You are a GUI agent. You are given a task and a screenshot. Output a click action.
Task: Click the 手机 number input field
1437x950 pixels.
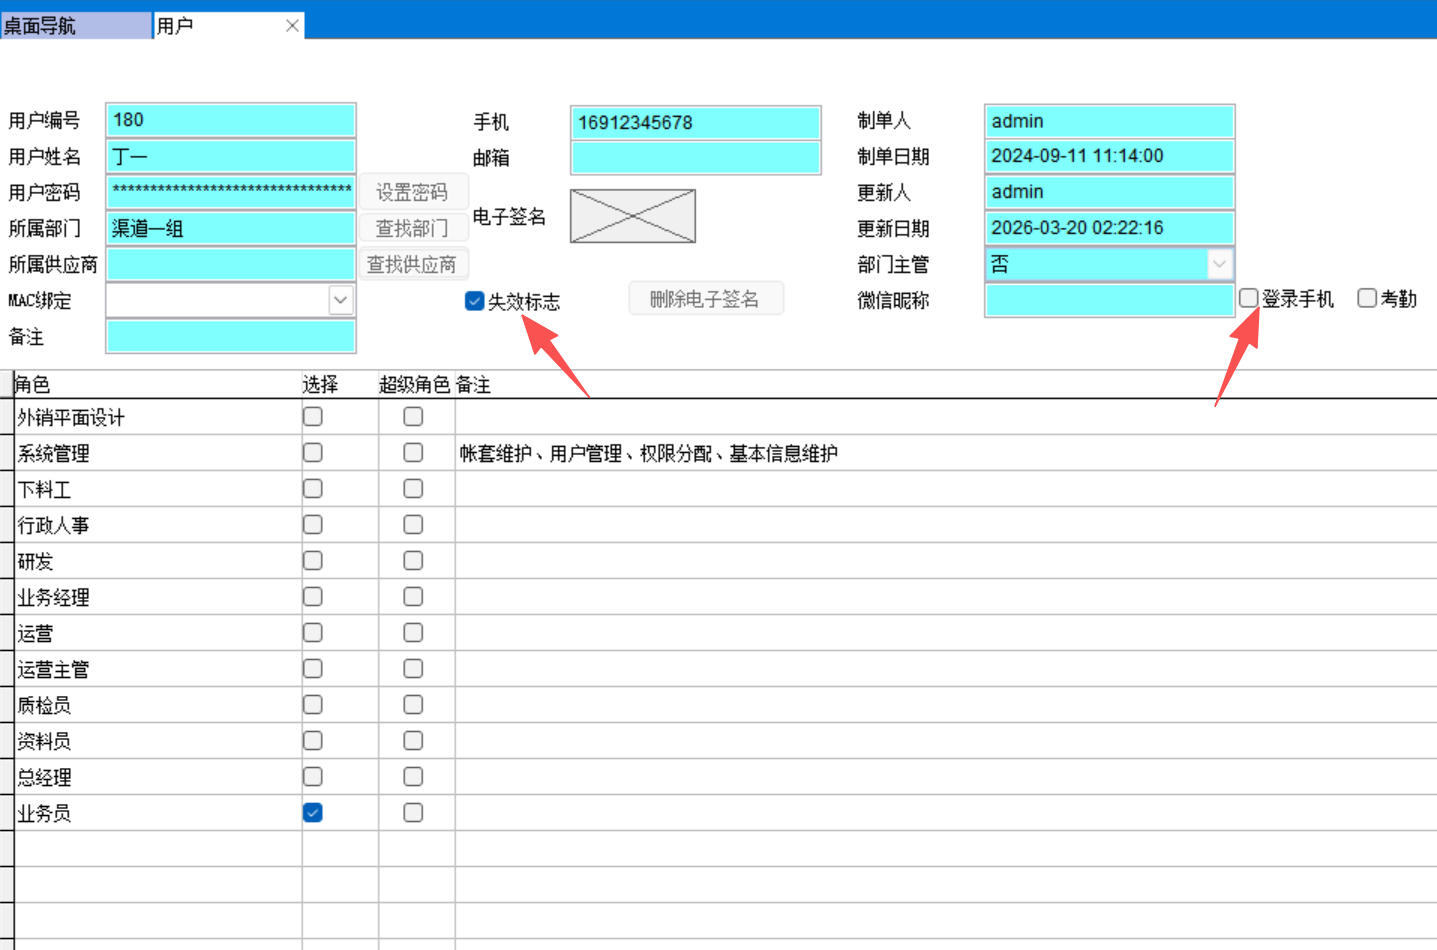pyautogui.click(x=695, y=123)
